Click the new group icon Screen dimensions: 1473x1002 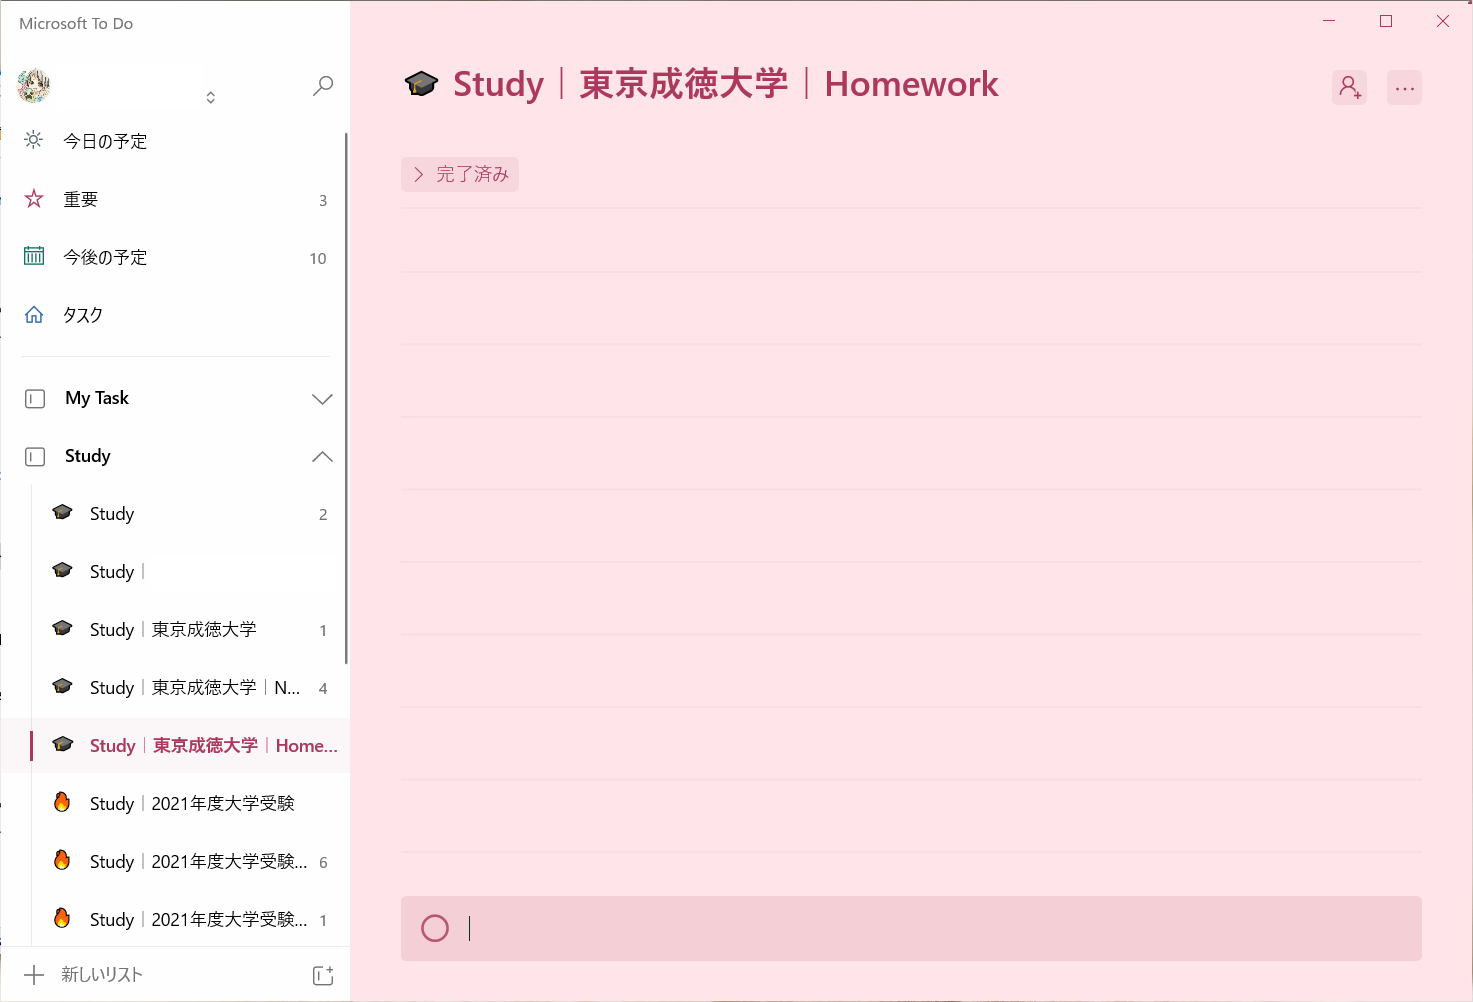pos(323,975)
